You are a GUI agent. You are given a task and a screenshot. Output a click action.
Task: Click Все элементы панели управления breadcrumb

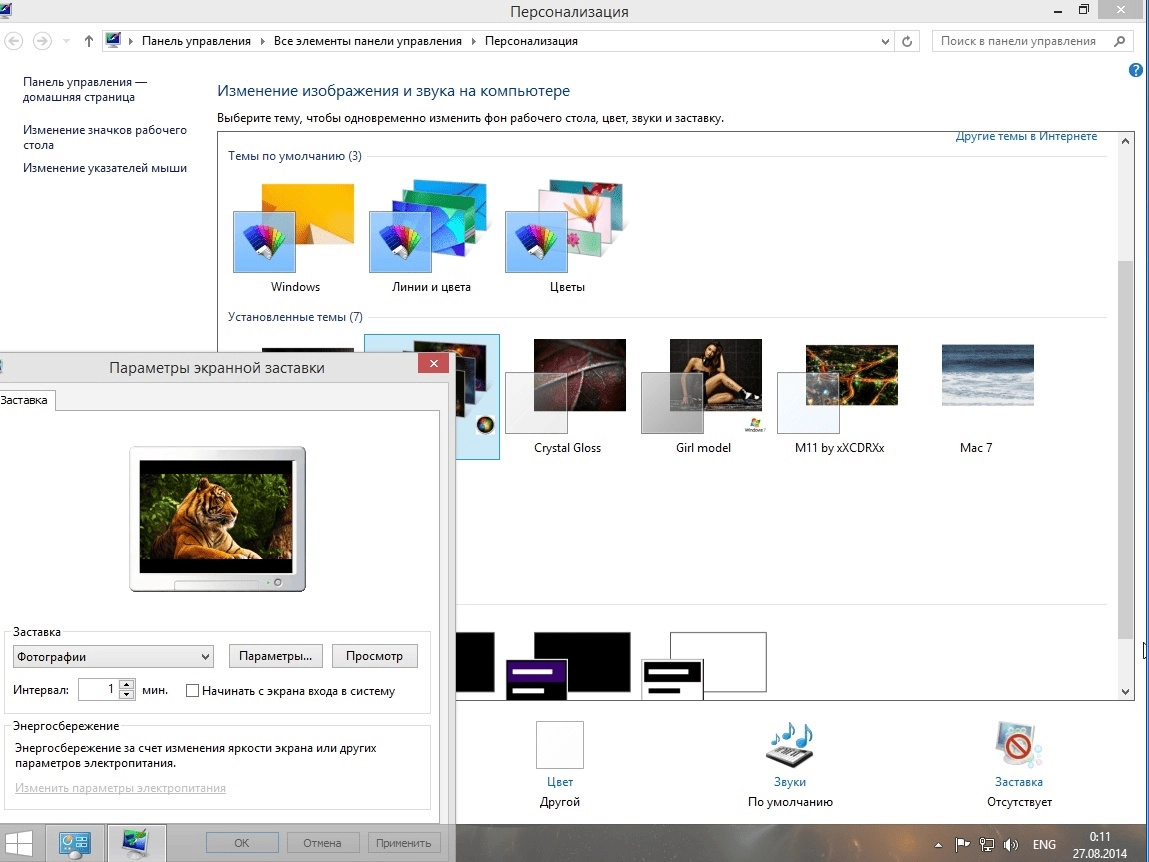368,41
